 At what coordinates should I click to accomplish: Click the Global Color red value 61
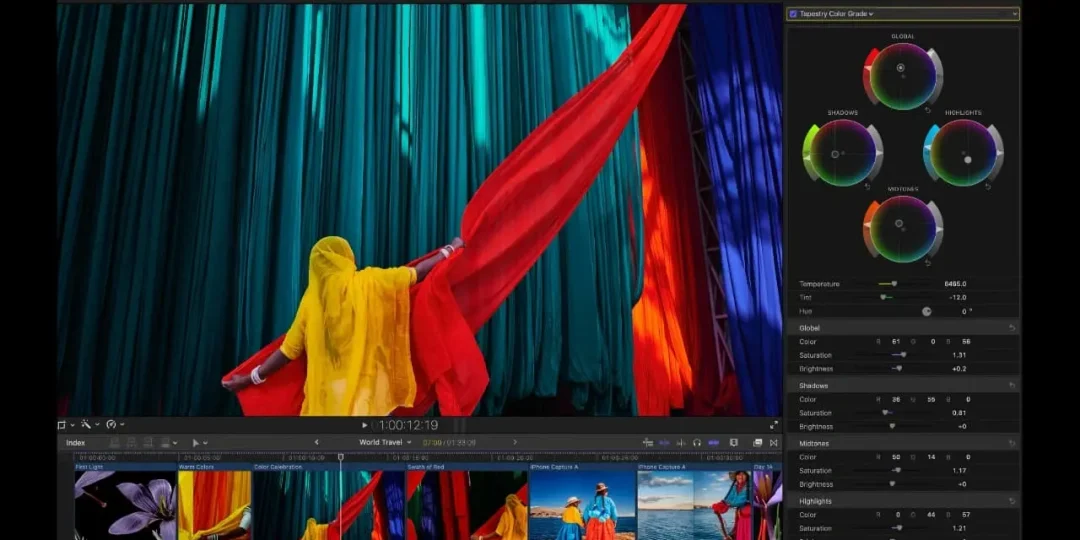point(895,342)
